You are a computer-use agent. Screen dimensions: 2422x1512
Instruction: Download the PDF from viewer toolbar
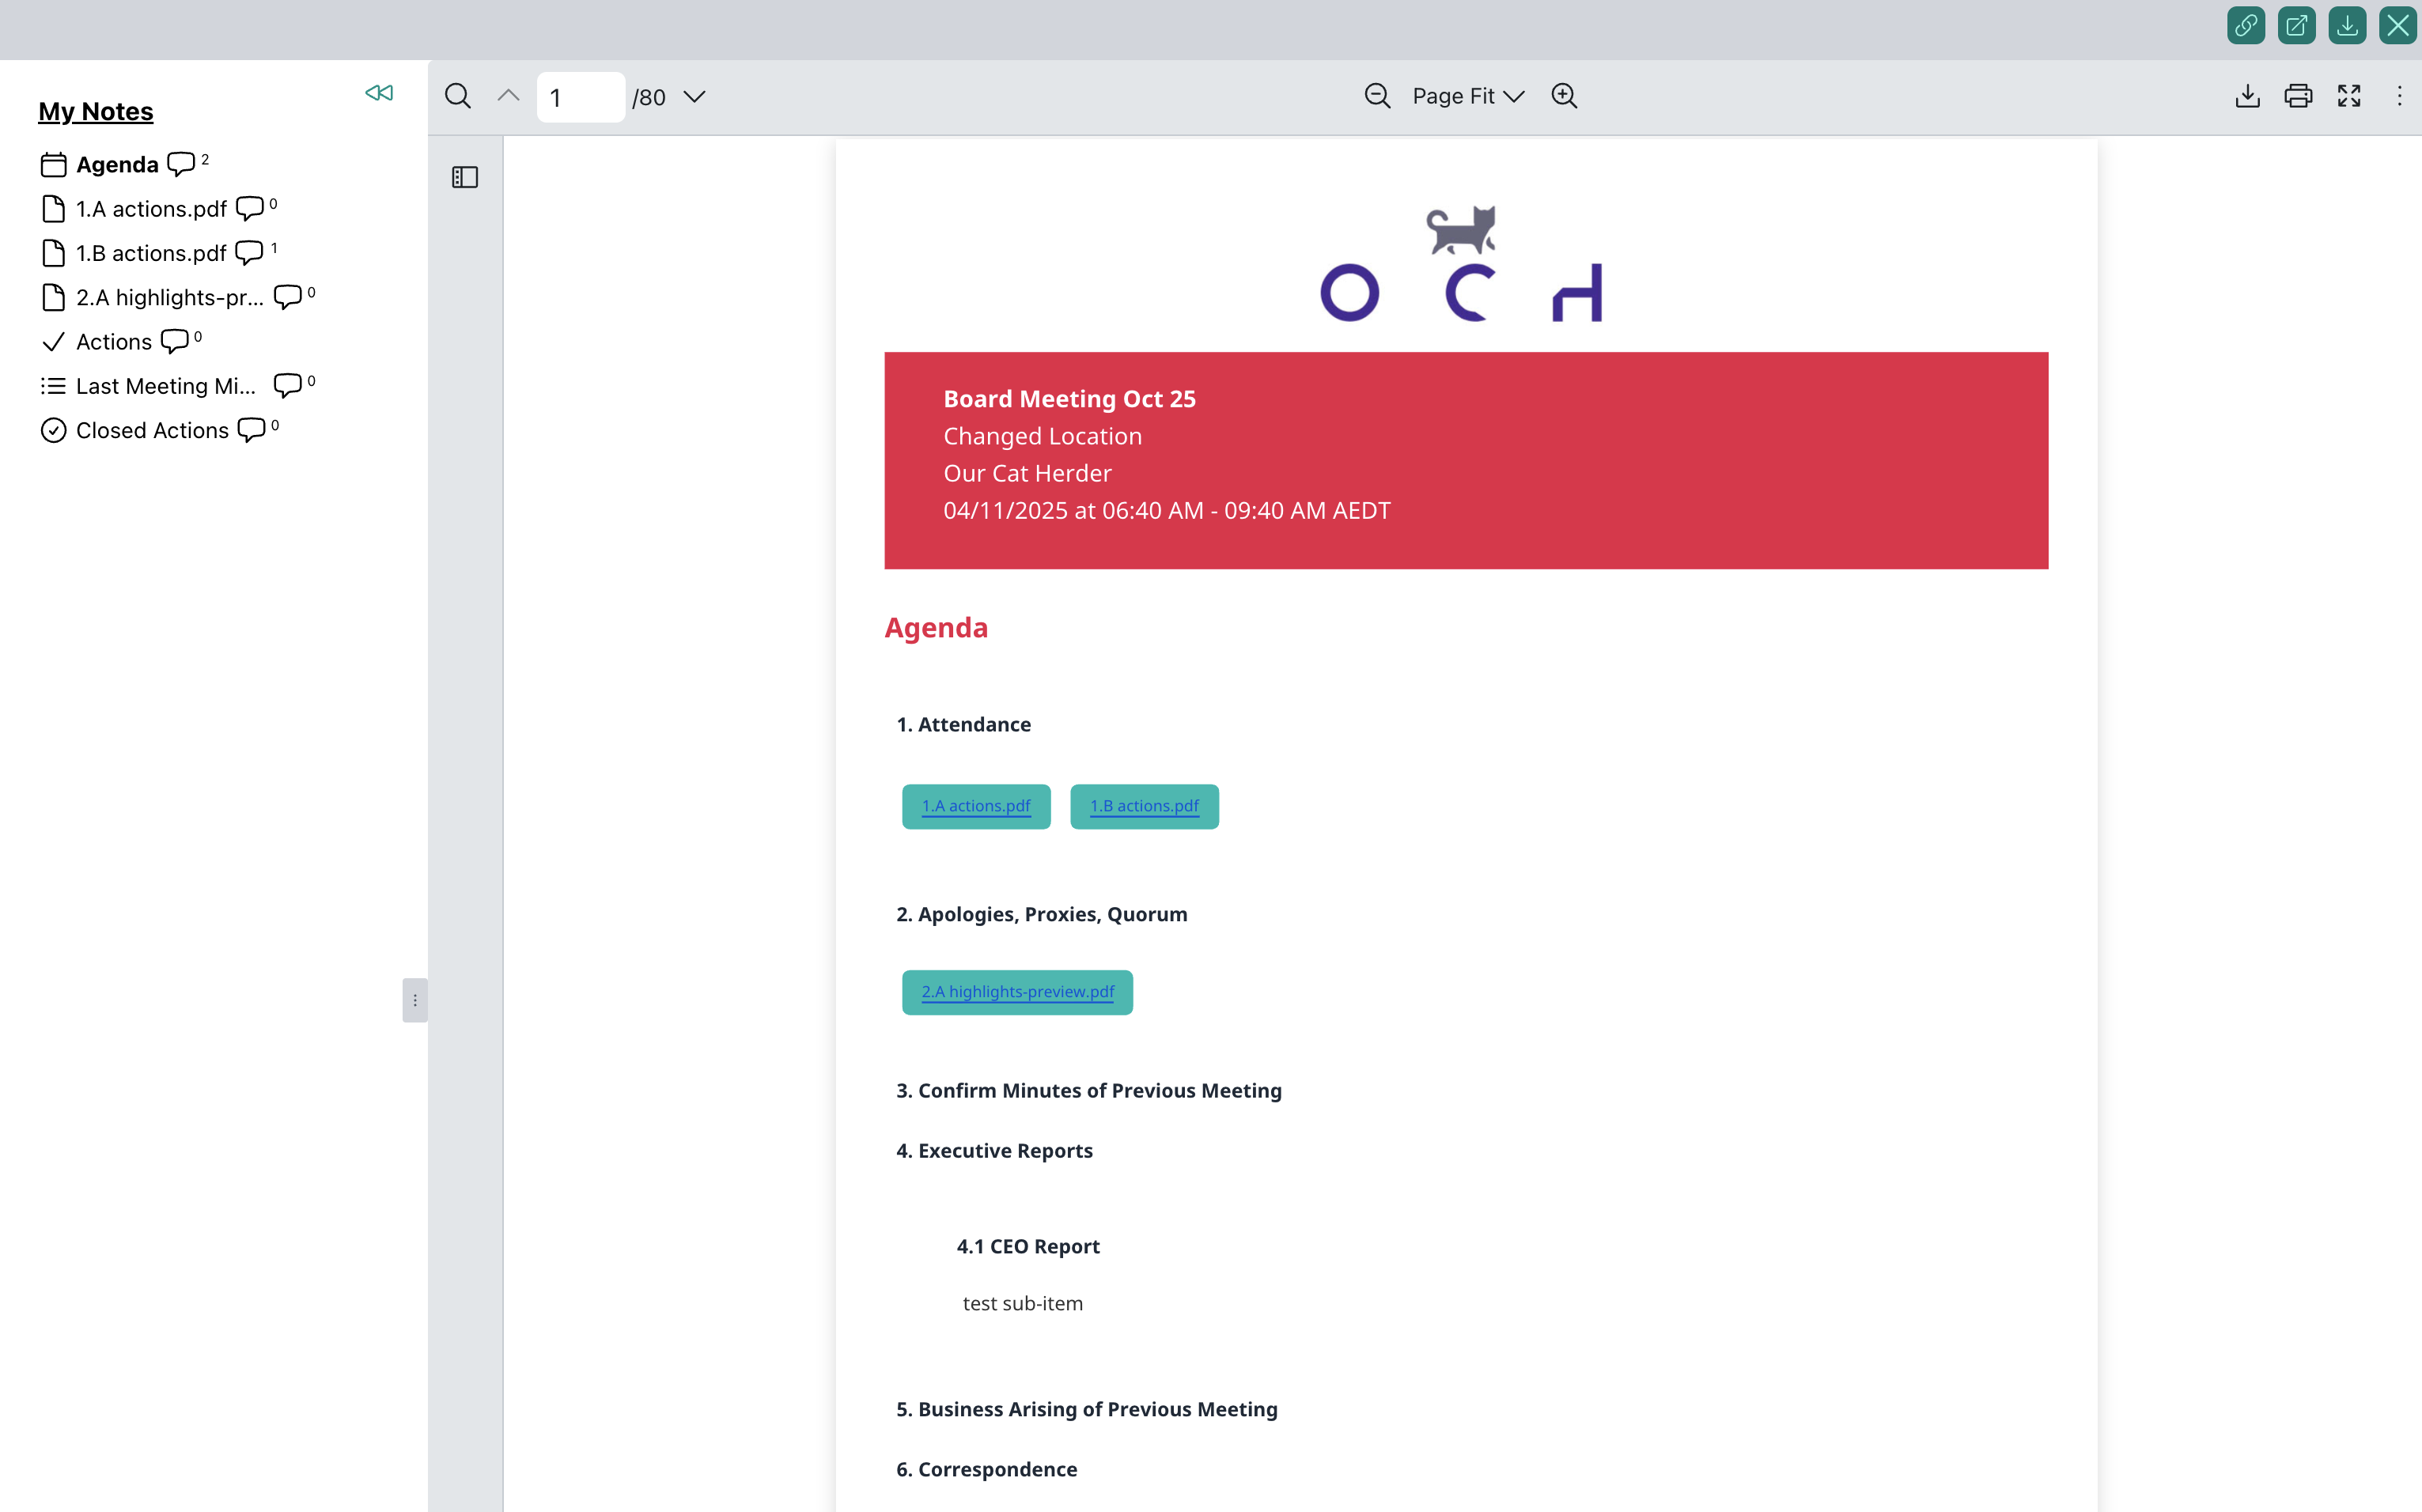(x=2247, y=96)
